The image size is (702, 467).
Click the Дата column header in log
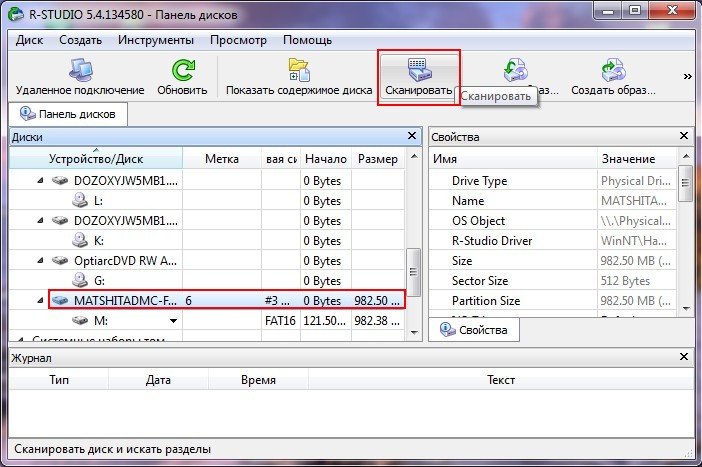(158, 380)
